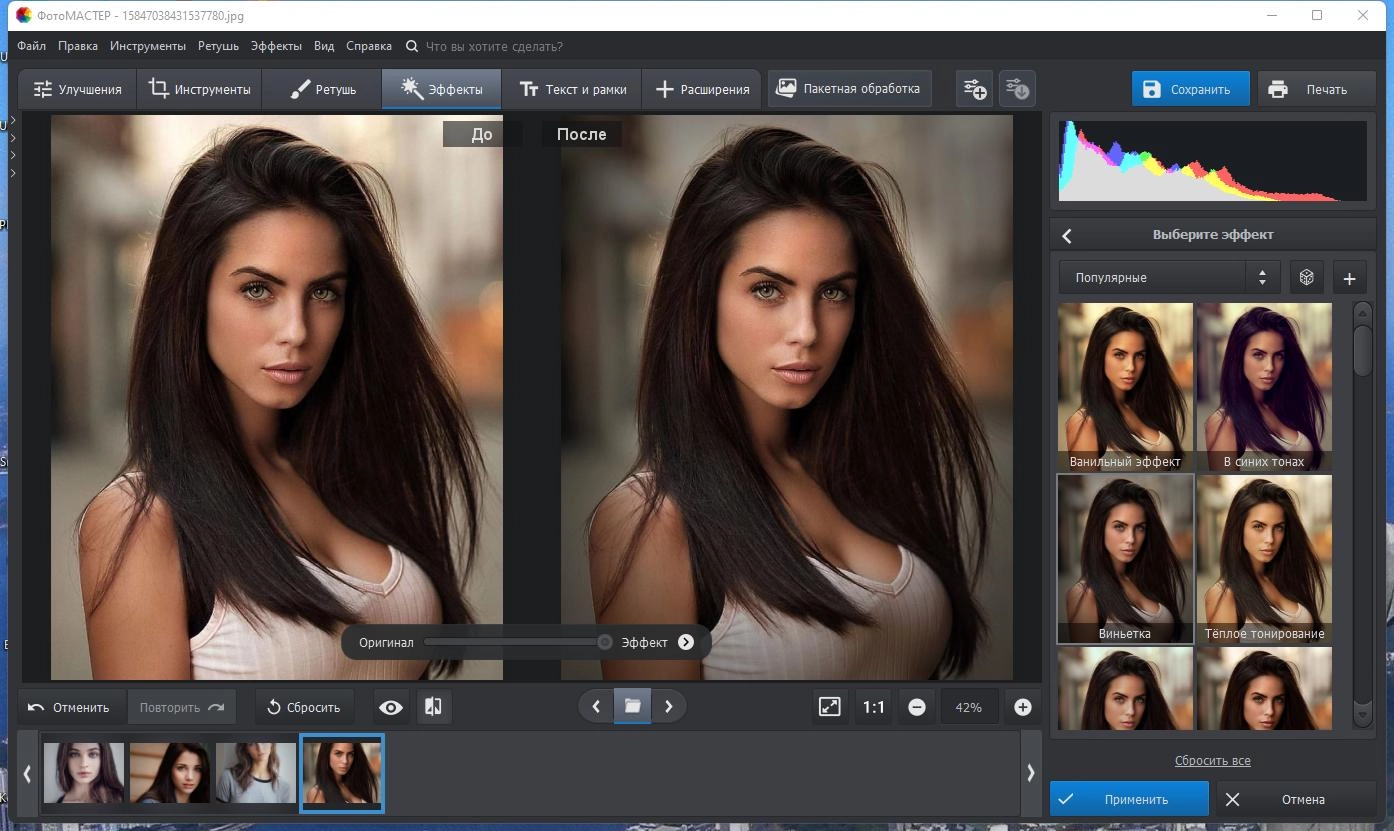Click the До label over preview
The height and width of the screenshot is (831, 1394).
[x=482, y=134]
